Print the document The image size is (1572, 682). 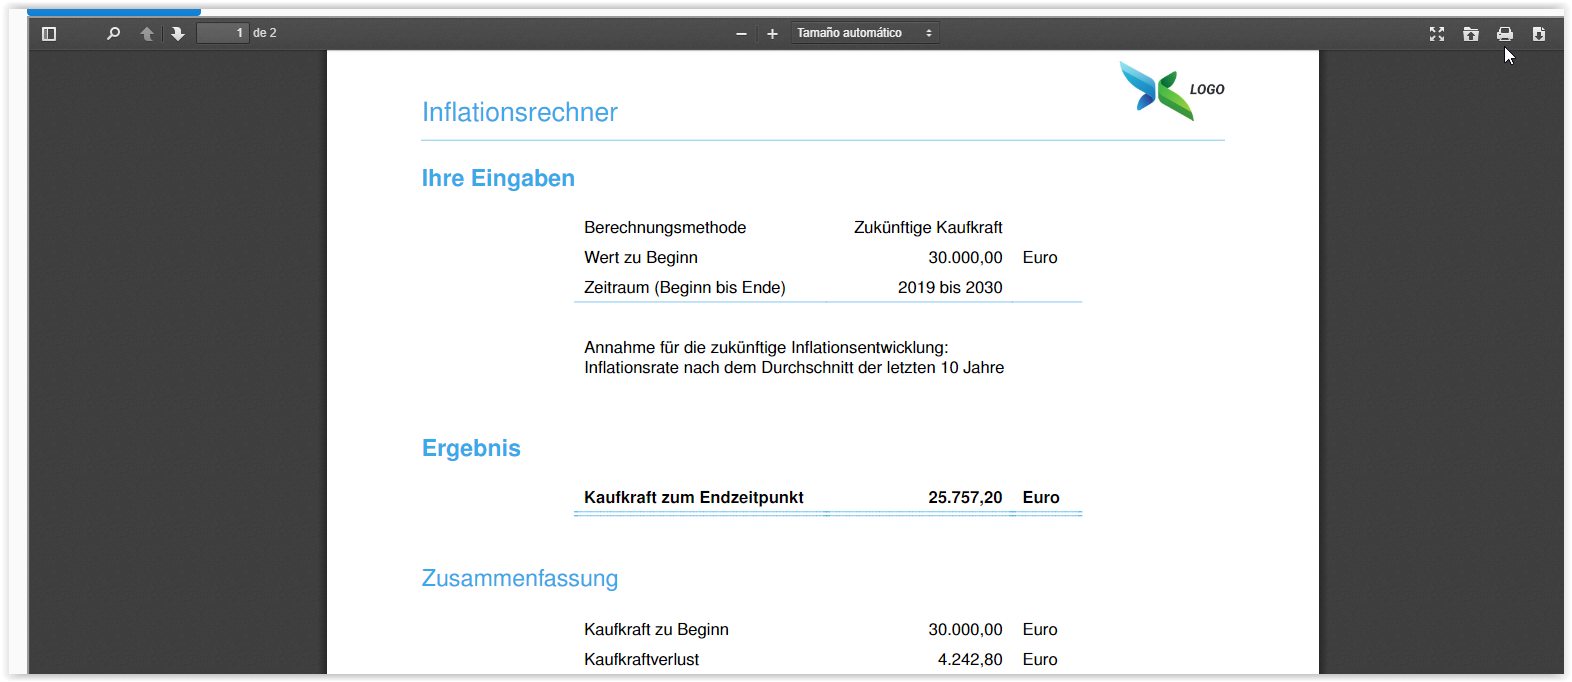1505,34
